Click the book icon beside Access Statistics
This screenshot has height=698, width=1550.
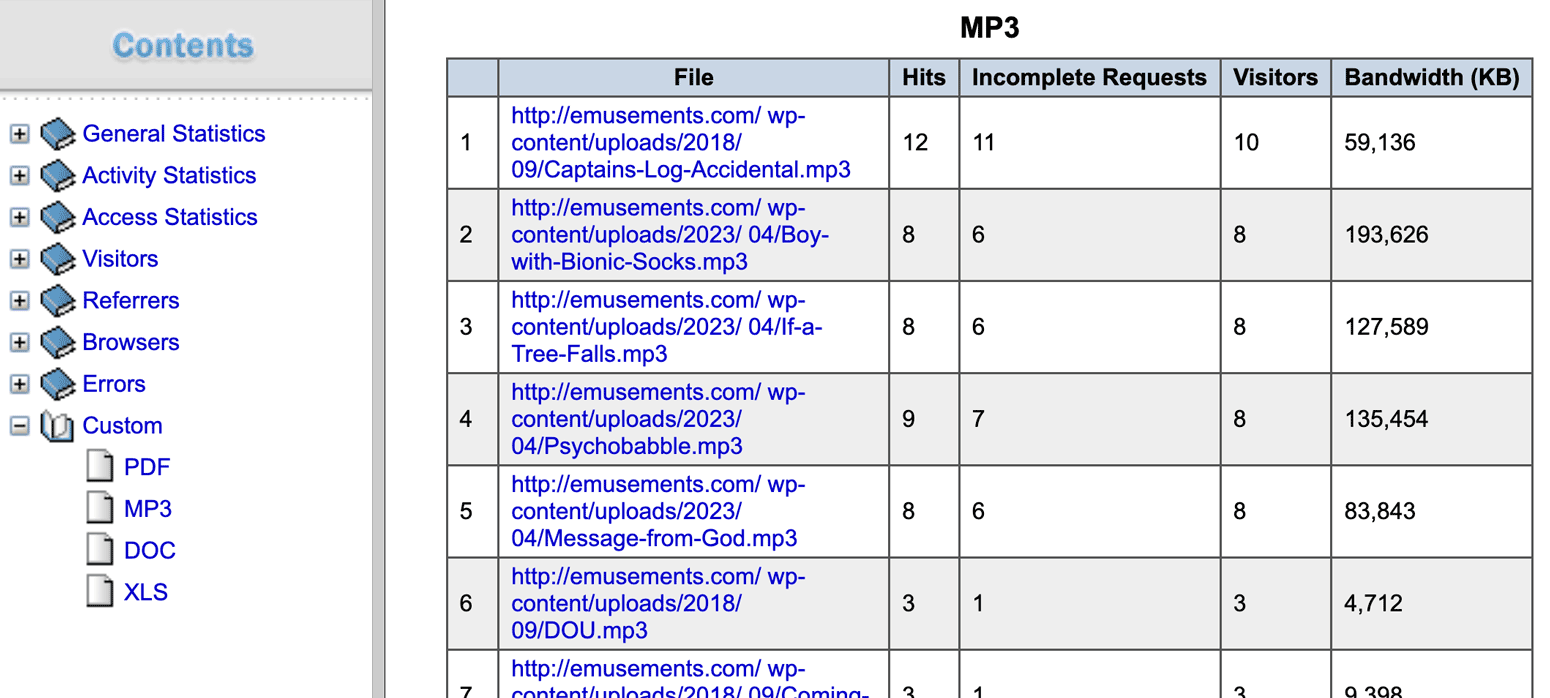tap(58, 217)
